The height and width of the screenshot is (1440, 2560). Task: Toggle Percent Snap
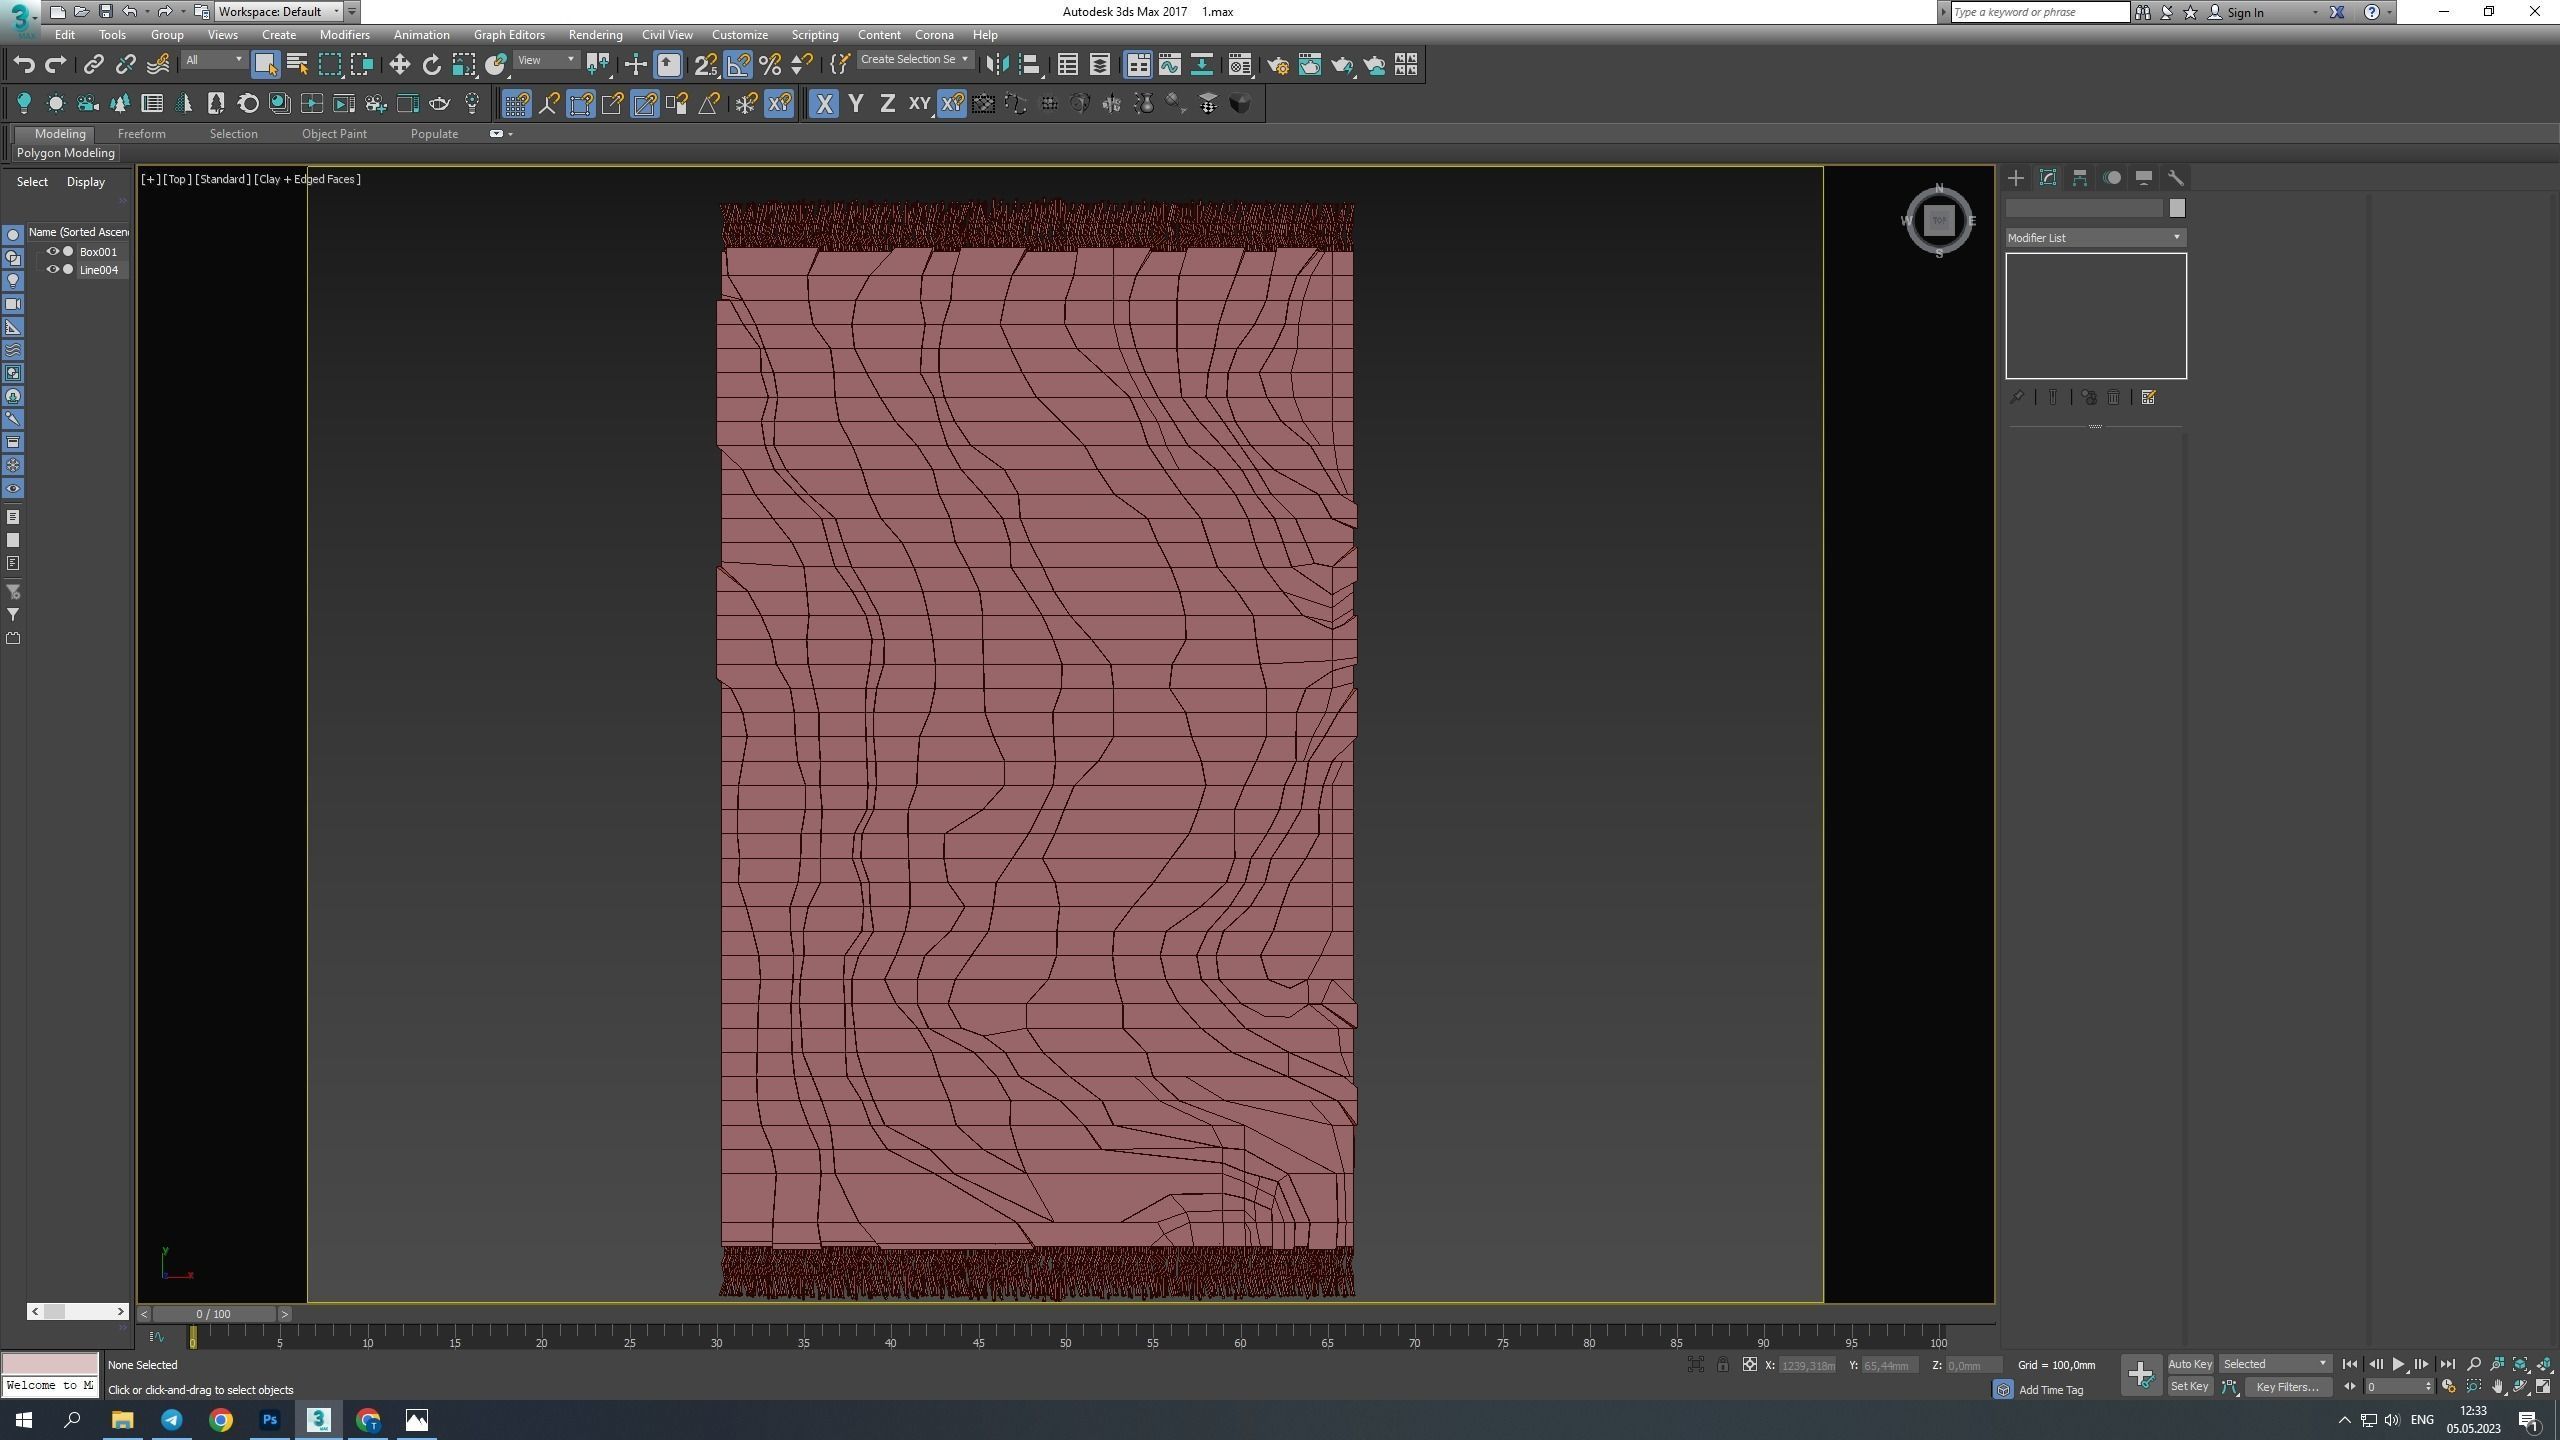[770, 65]
